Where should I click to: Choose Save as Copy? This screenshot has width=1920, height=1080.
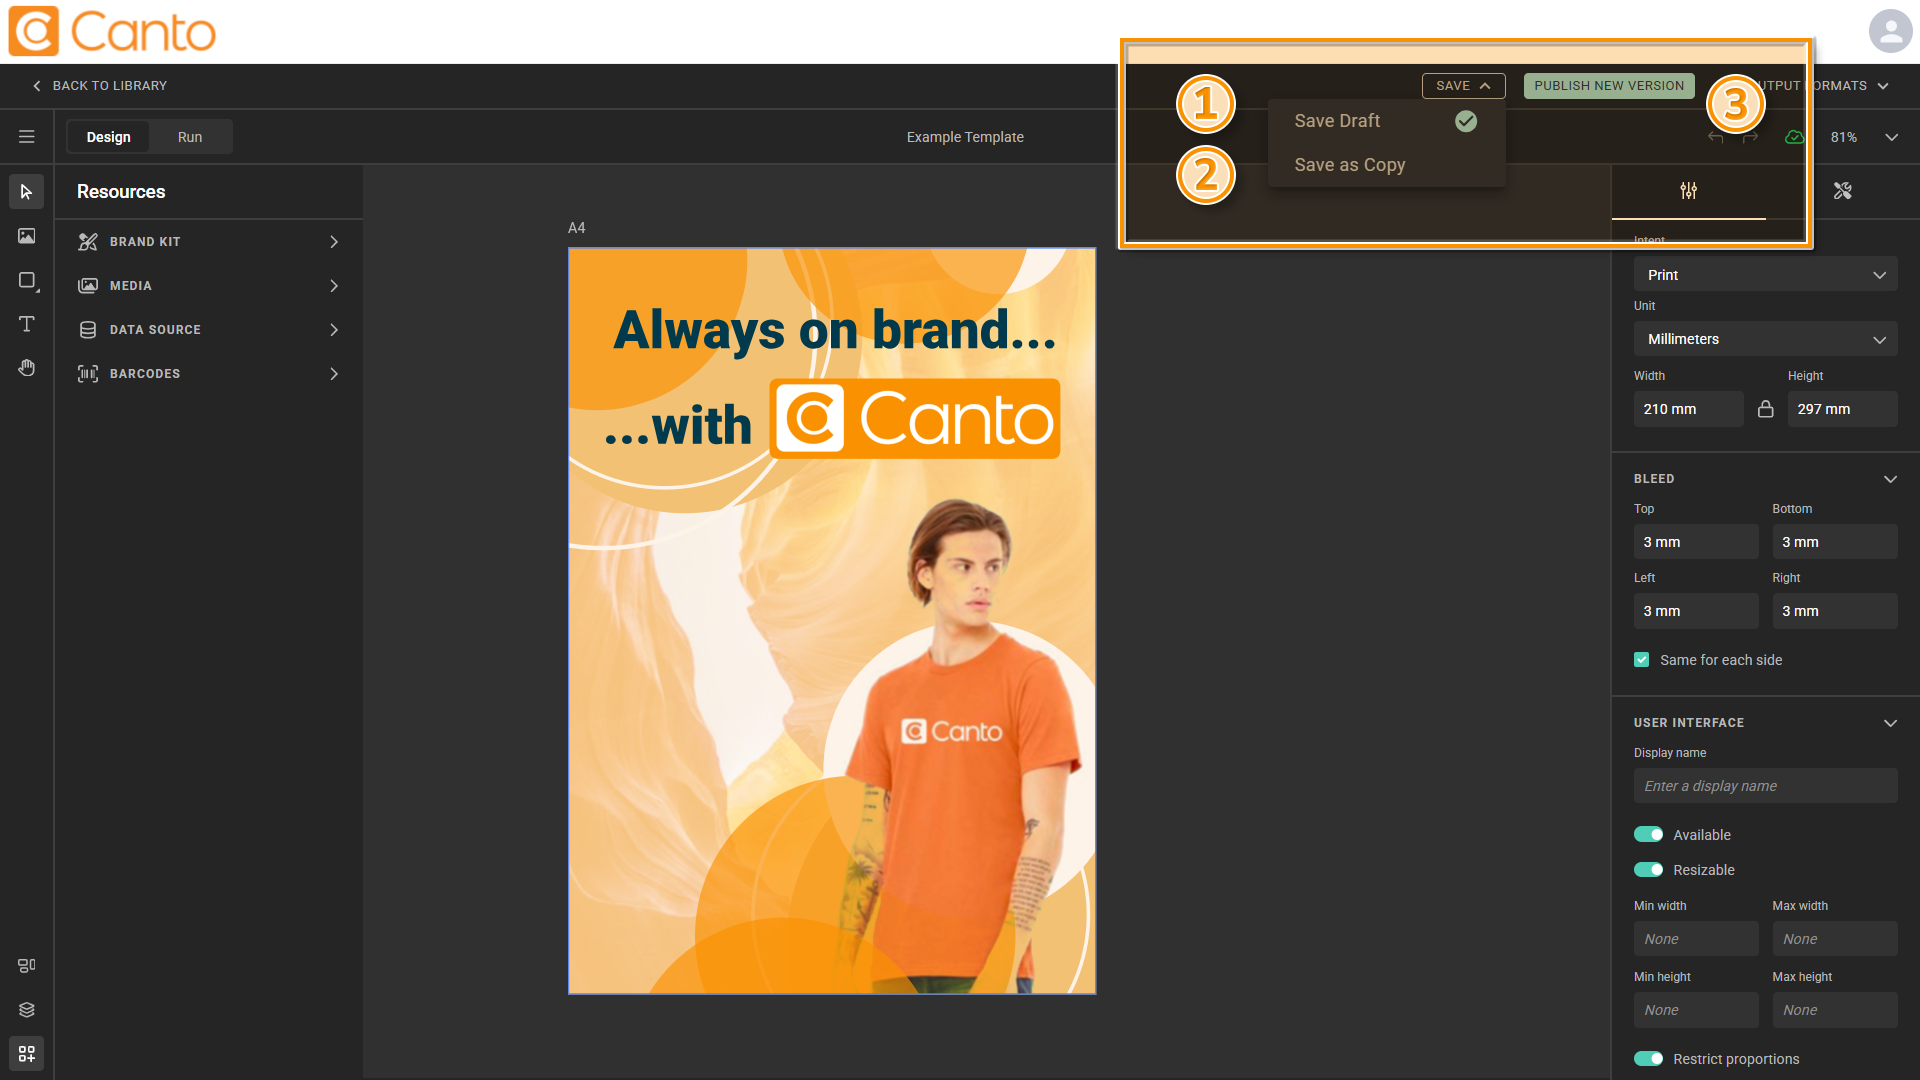point(1386,165)
